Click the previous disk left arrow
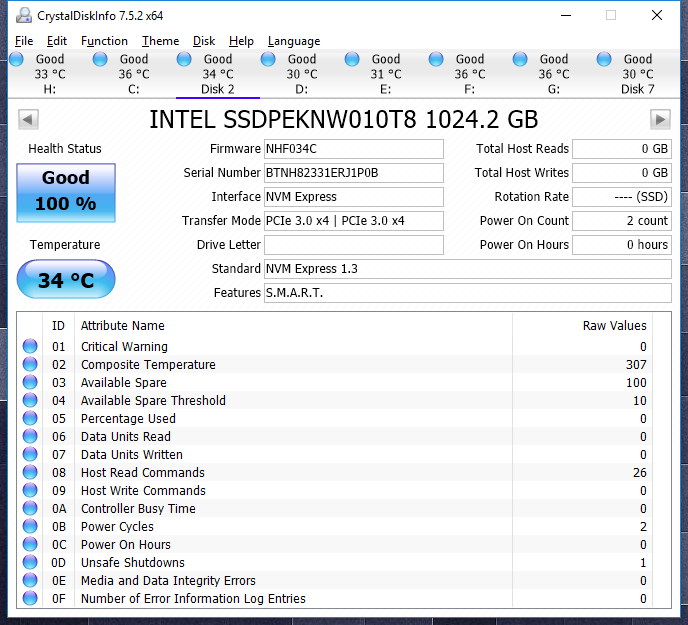Viewport: 688px width, 625px height. click(28, 120)
